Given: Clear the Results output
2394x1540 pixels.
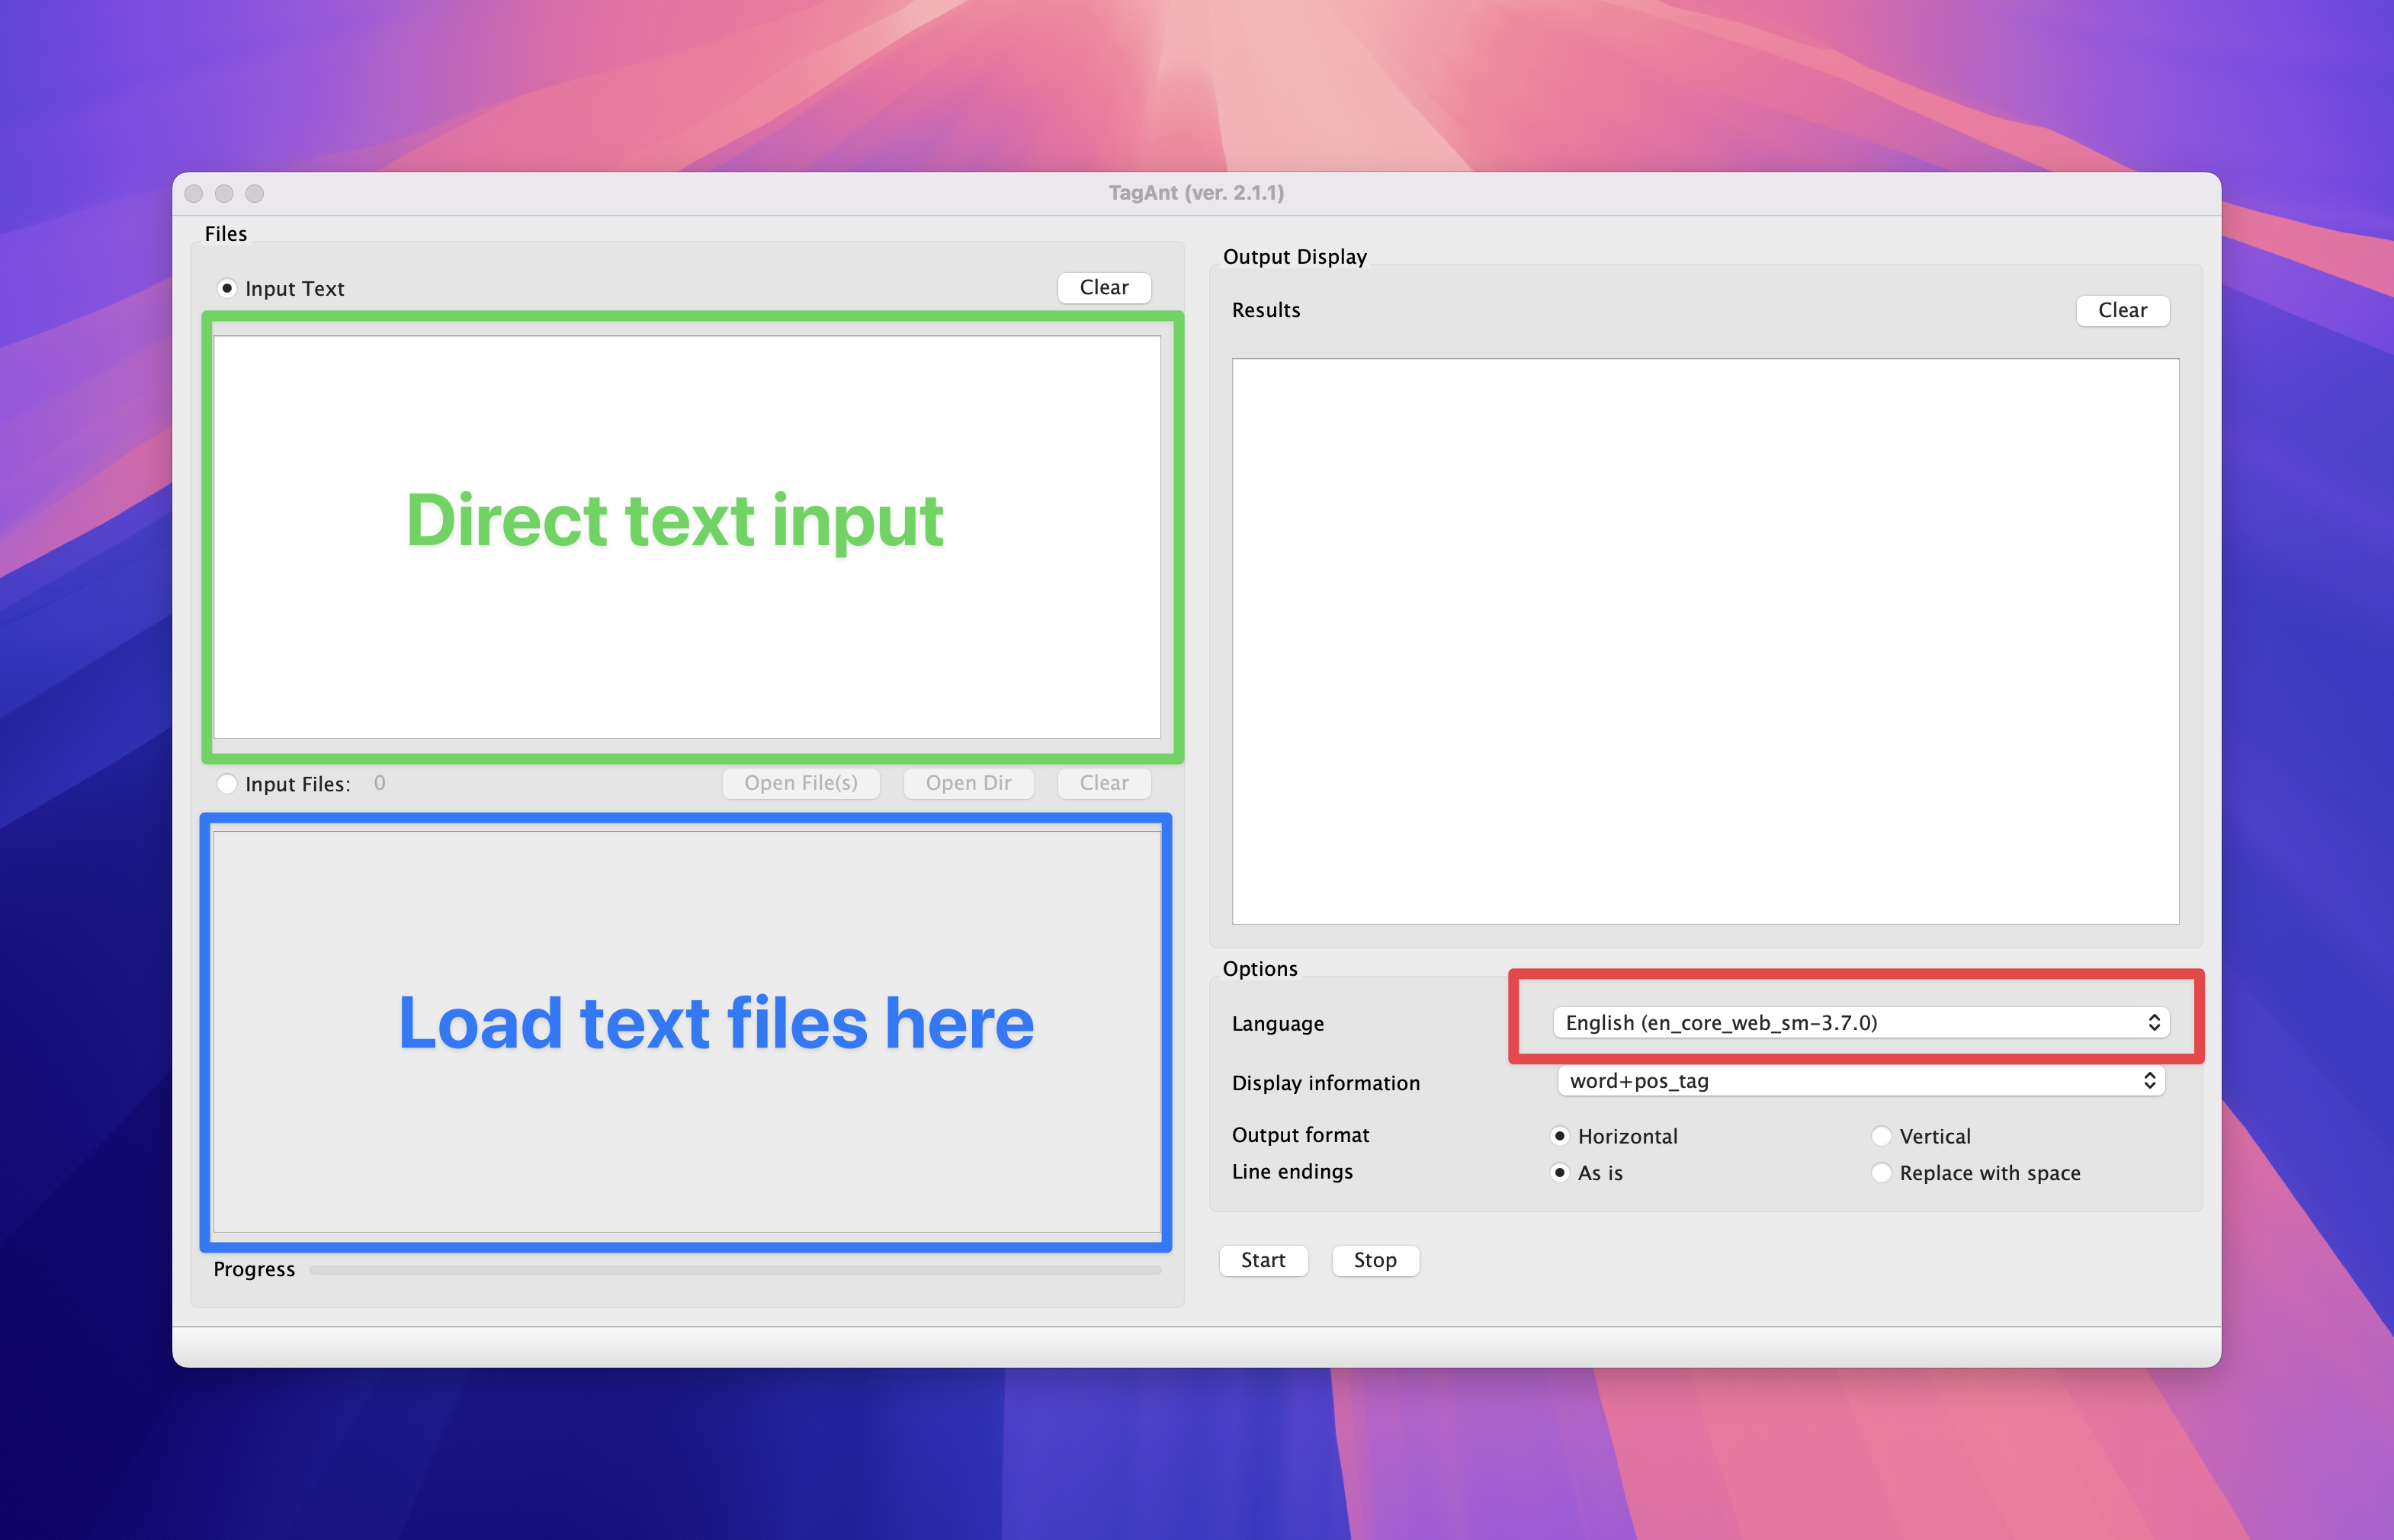Looking at the screenshot, I should tap(2122, 310).
